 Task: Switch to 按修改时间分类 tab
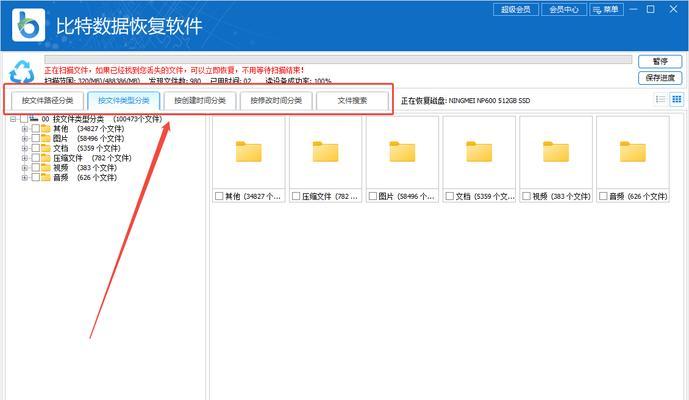click(x=276, y=101)
